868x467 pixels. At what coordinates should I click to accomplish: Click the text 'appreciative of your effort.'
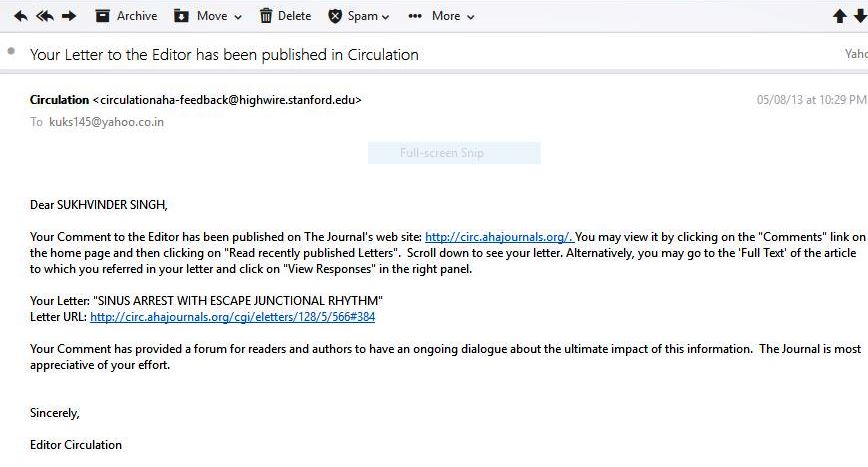coord(100,365)
